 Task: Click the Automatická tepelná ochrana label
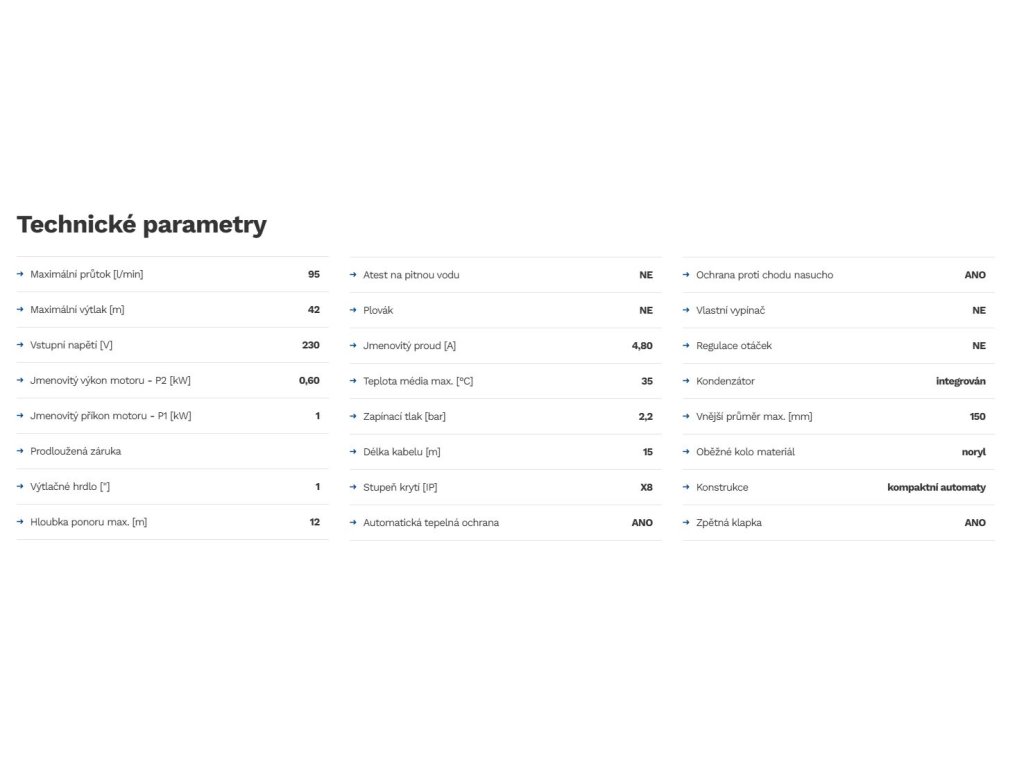[431, 522]
